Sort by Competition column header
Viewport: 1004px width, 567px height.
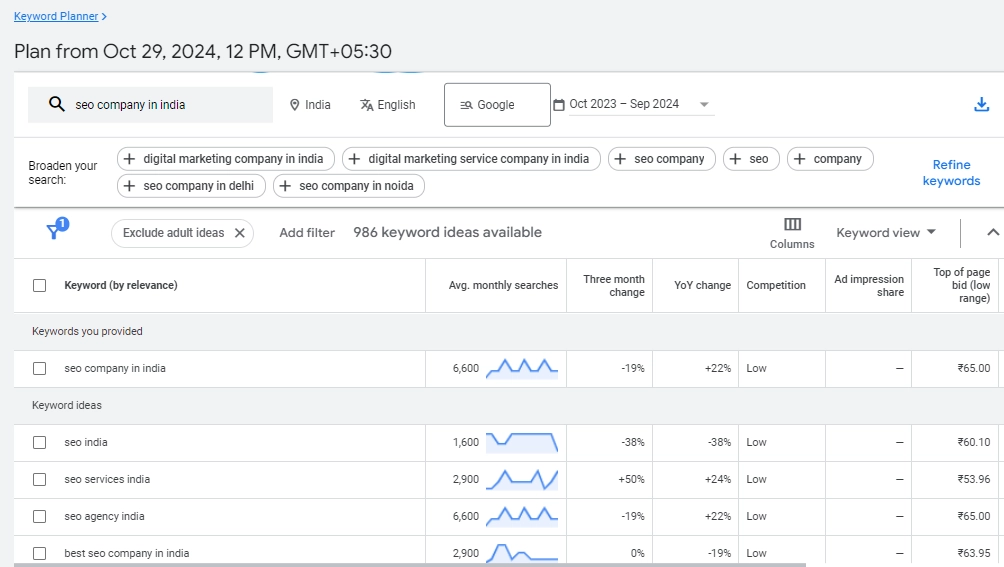point(776,285)
